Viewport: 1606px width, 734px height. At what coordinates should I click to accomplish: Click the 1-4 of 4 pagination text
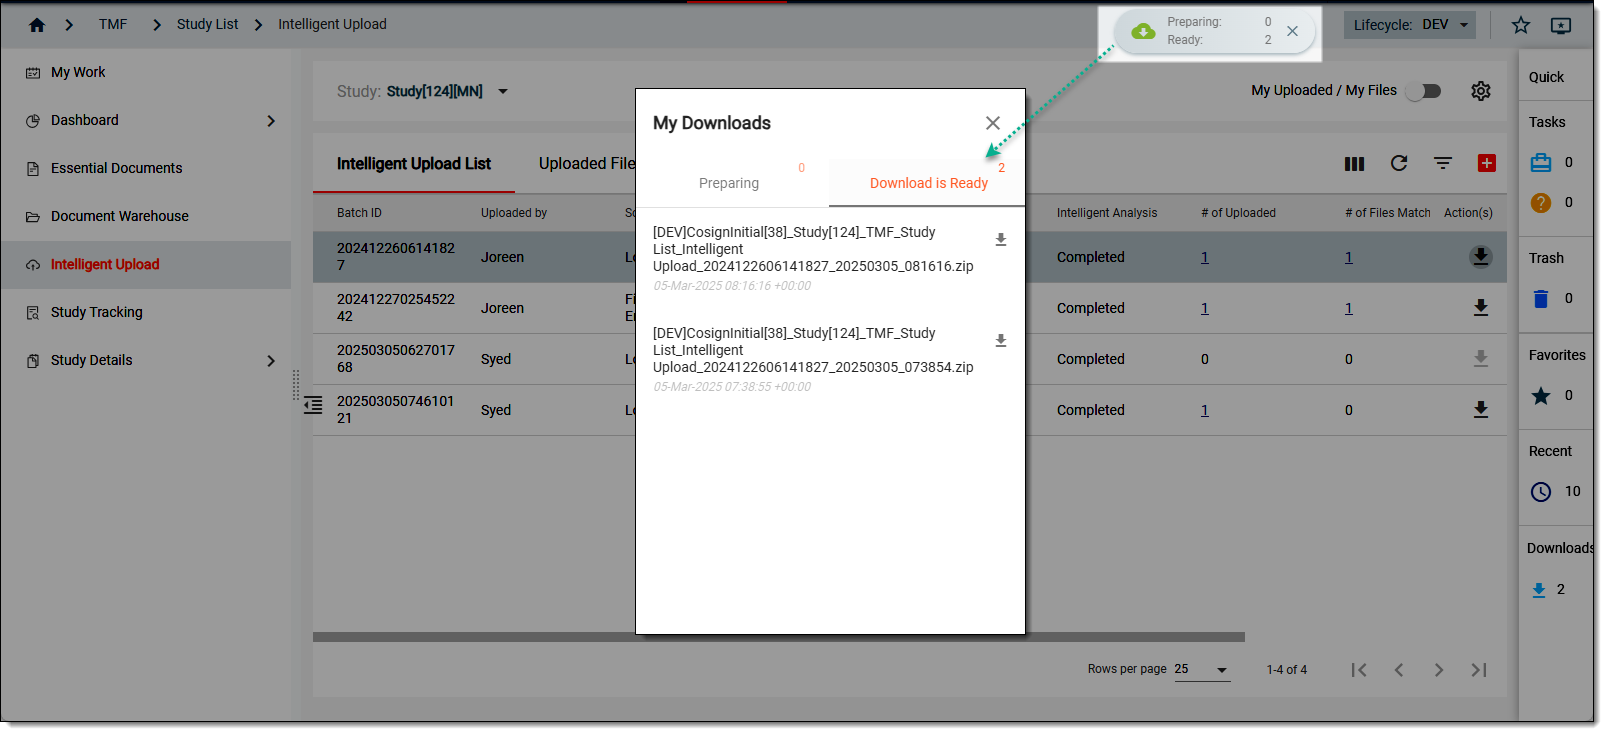point(1287,670)
